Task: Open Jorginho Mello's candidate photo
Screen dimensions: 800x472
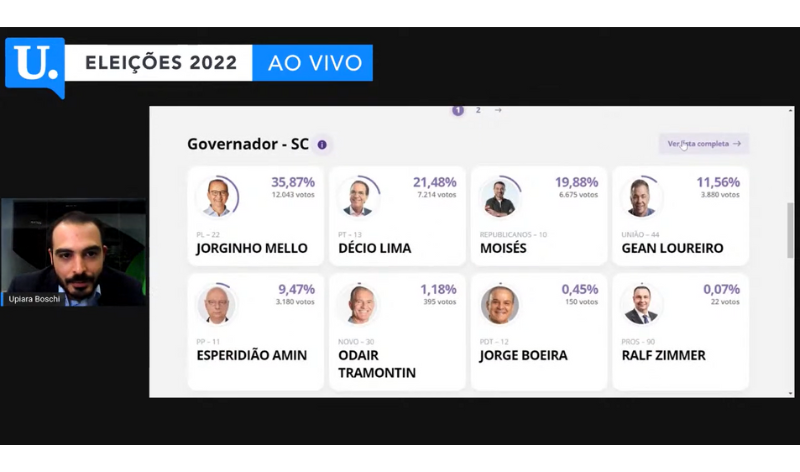Action: click(x=217, y=197)
